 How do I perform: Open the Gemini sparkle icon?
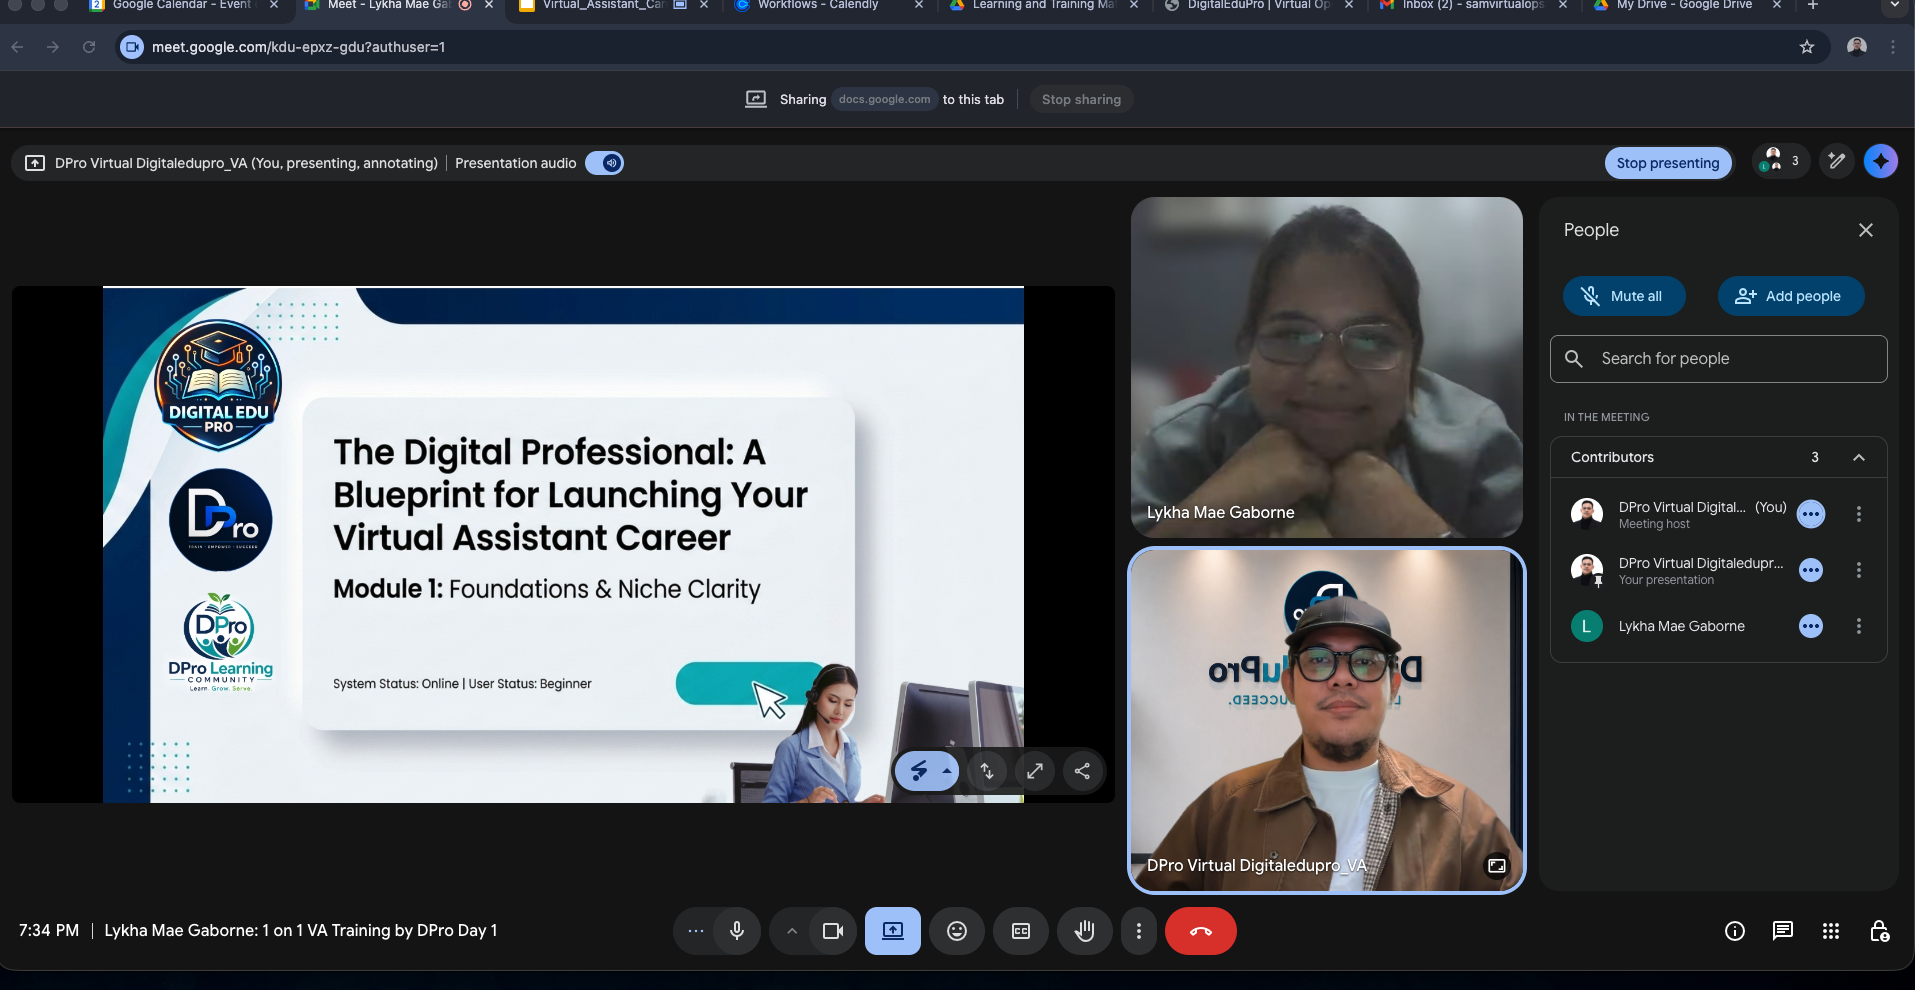[1881, 161]
